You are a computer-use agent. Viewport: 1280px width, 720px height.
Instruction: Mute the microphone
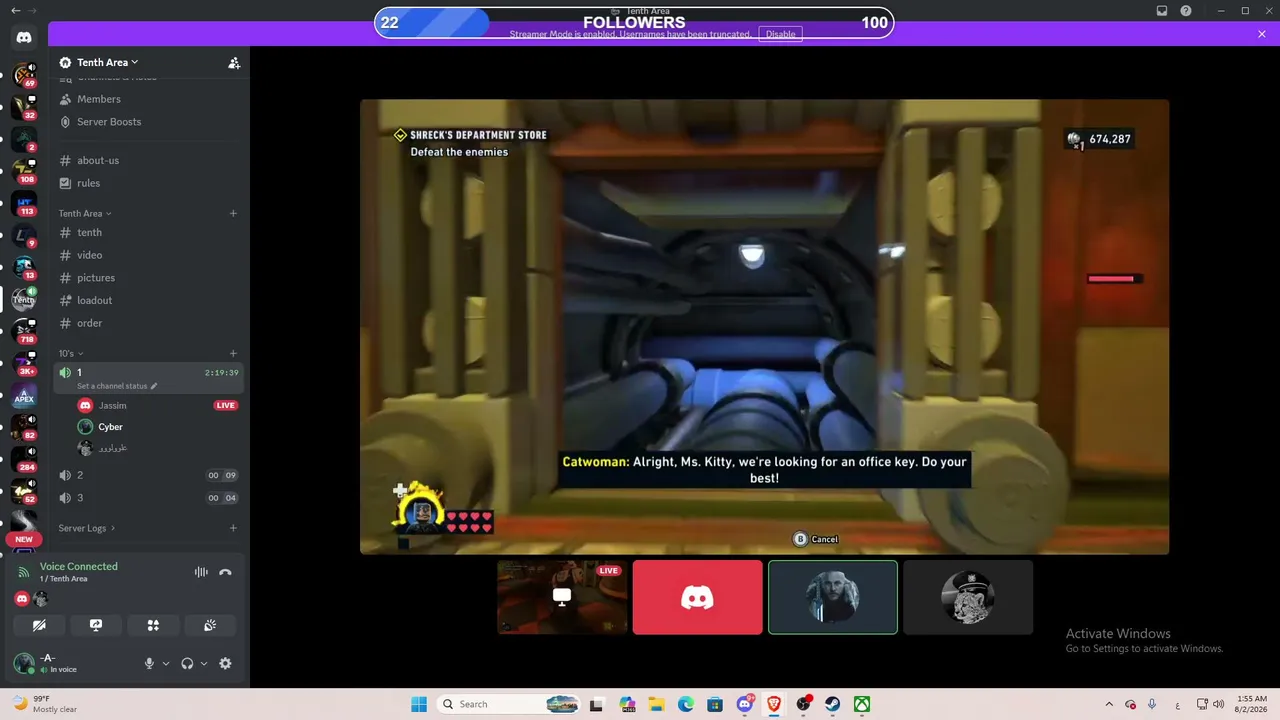[x=149, y=663]
